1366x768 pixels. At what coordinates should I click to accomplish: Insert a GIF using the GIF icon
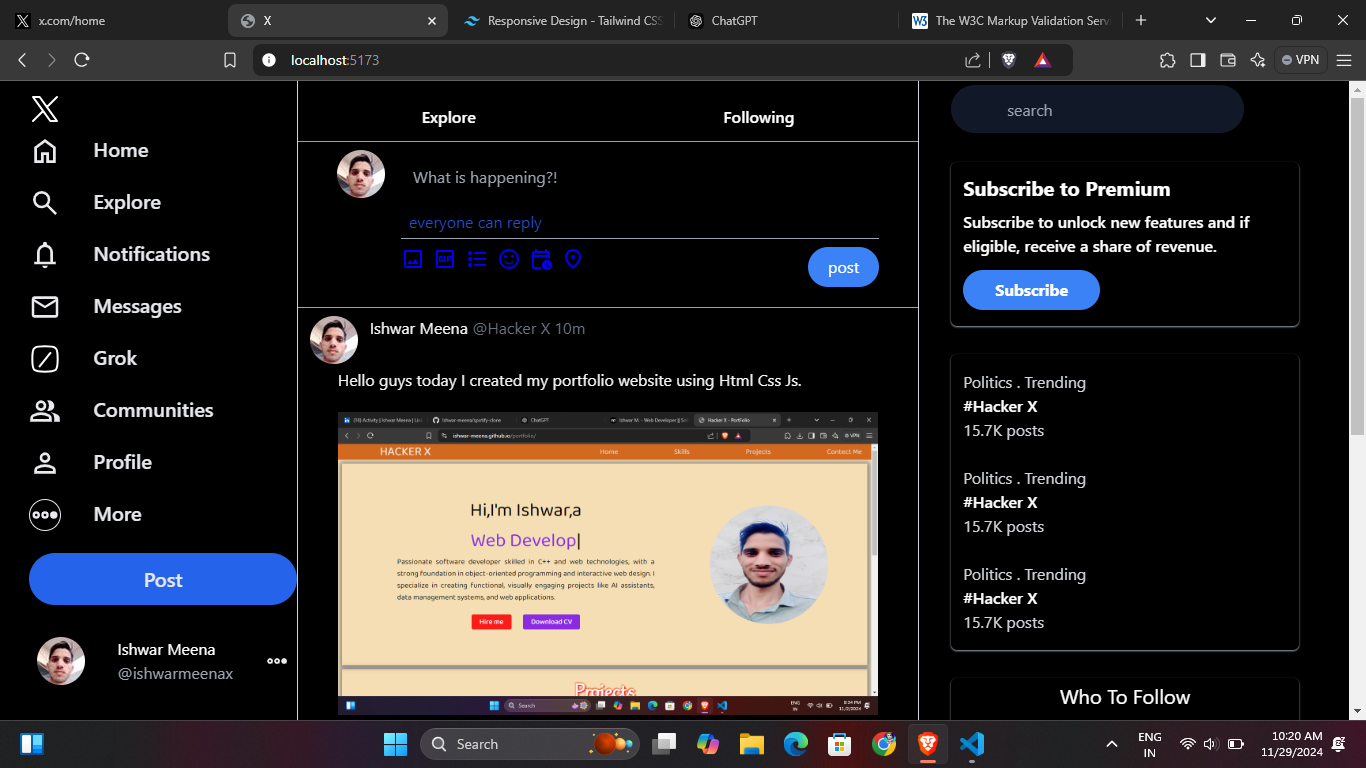coord(445,259)
